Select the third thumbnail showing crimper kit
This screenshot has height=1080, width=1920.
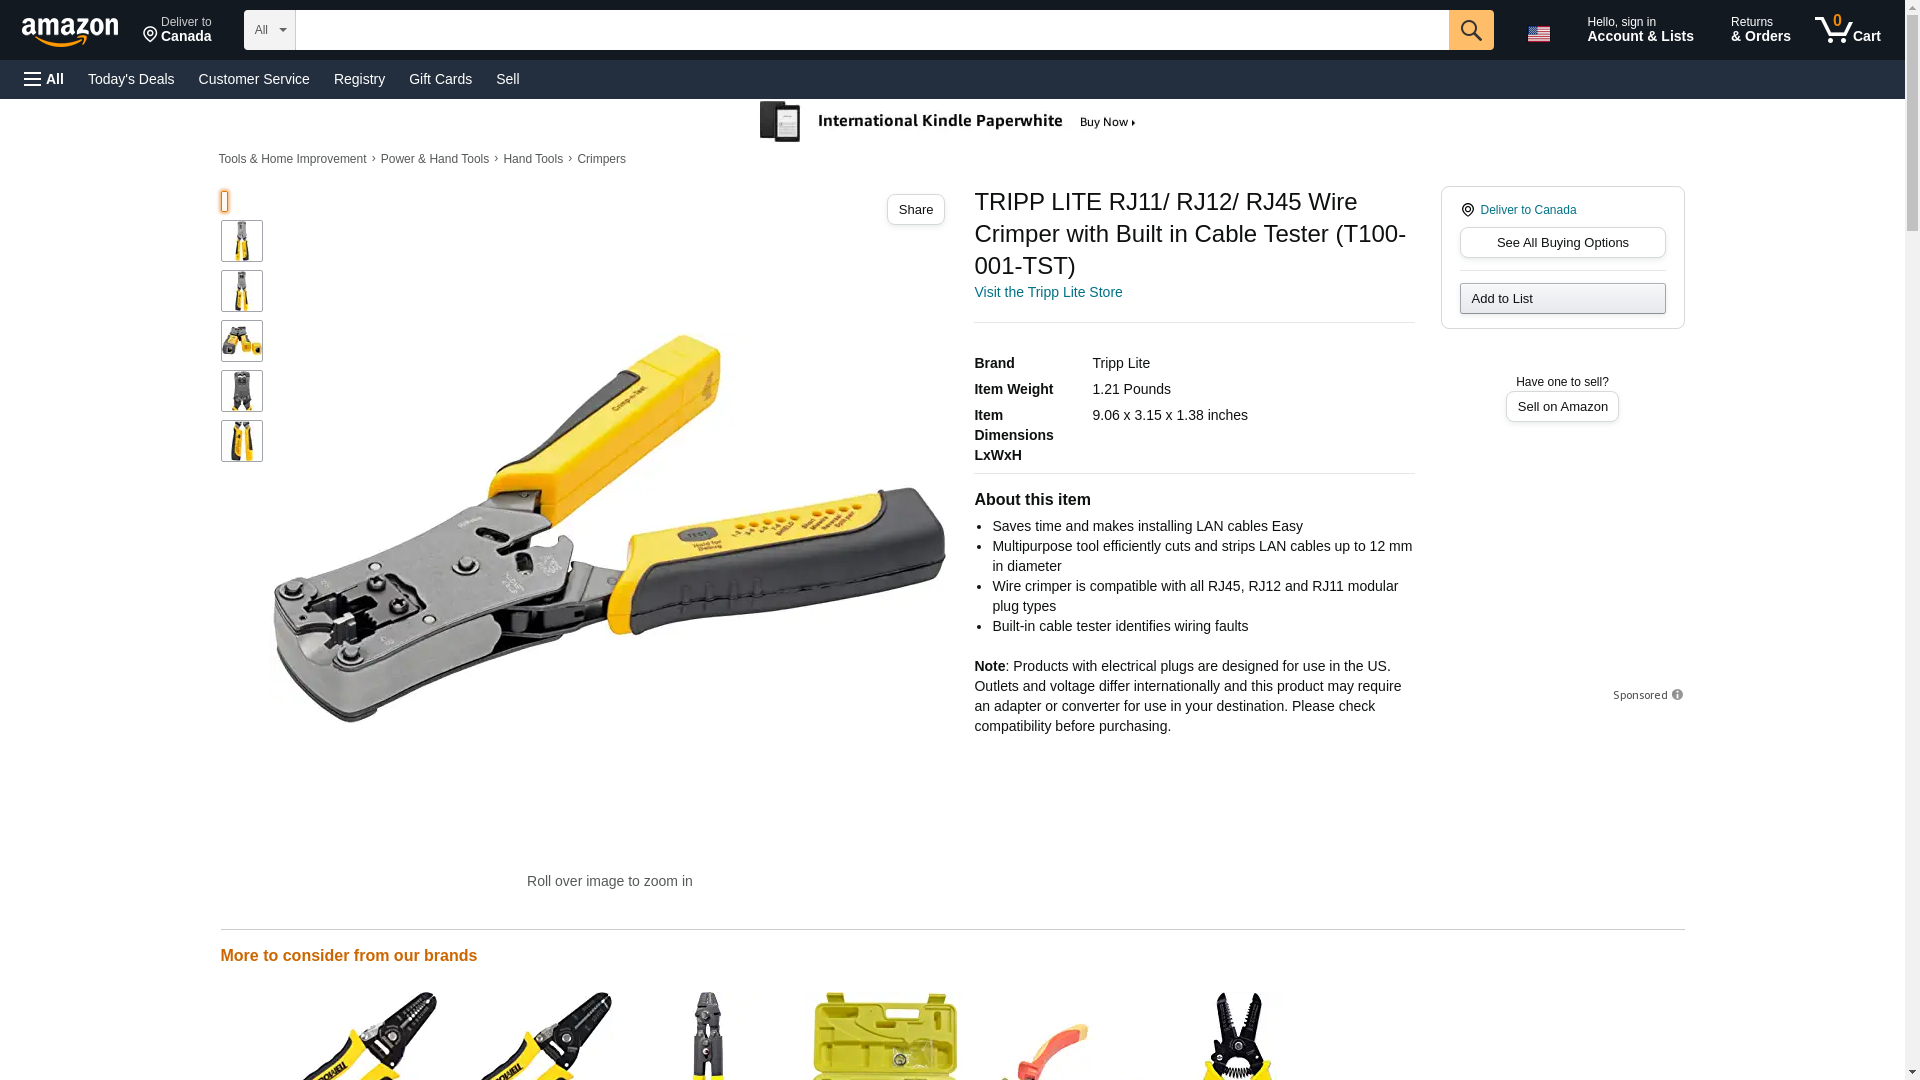tap(241, 341)
